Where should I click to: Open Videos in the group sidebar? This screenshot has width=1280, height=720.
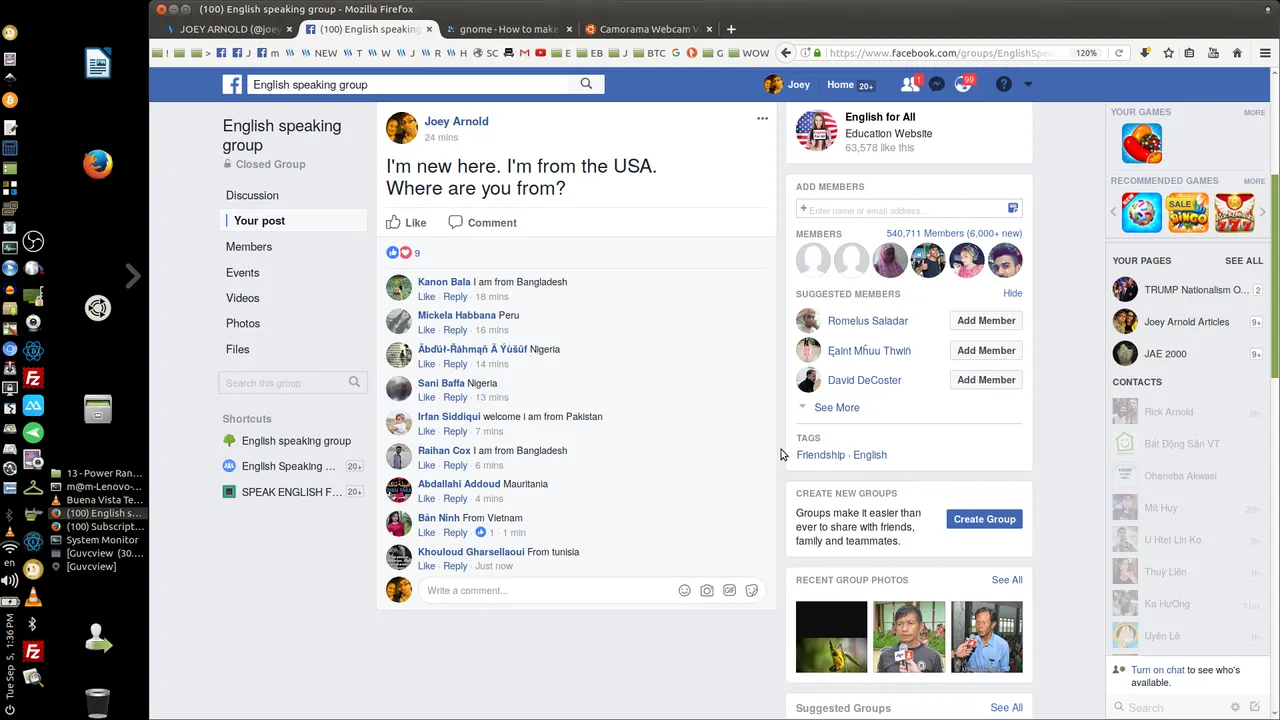(243, 298)
